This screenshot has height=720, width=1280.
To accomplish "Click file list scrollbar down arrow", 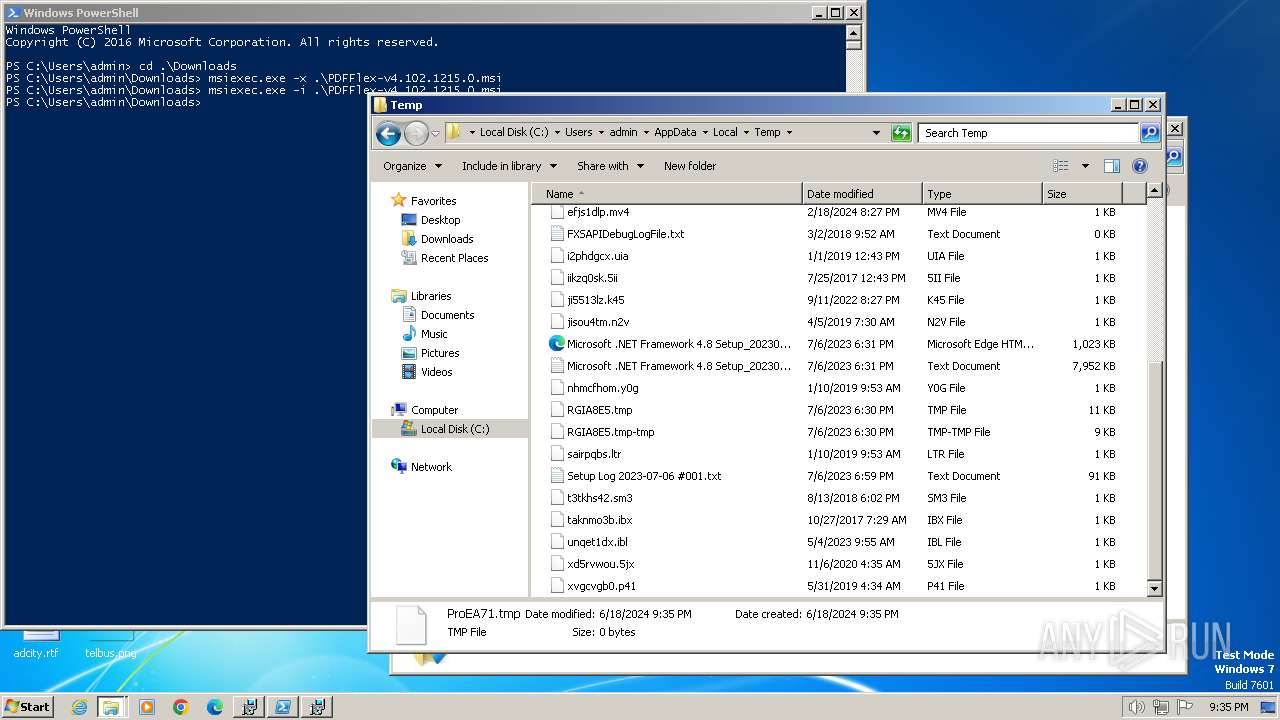I will 1154,589.
